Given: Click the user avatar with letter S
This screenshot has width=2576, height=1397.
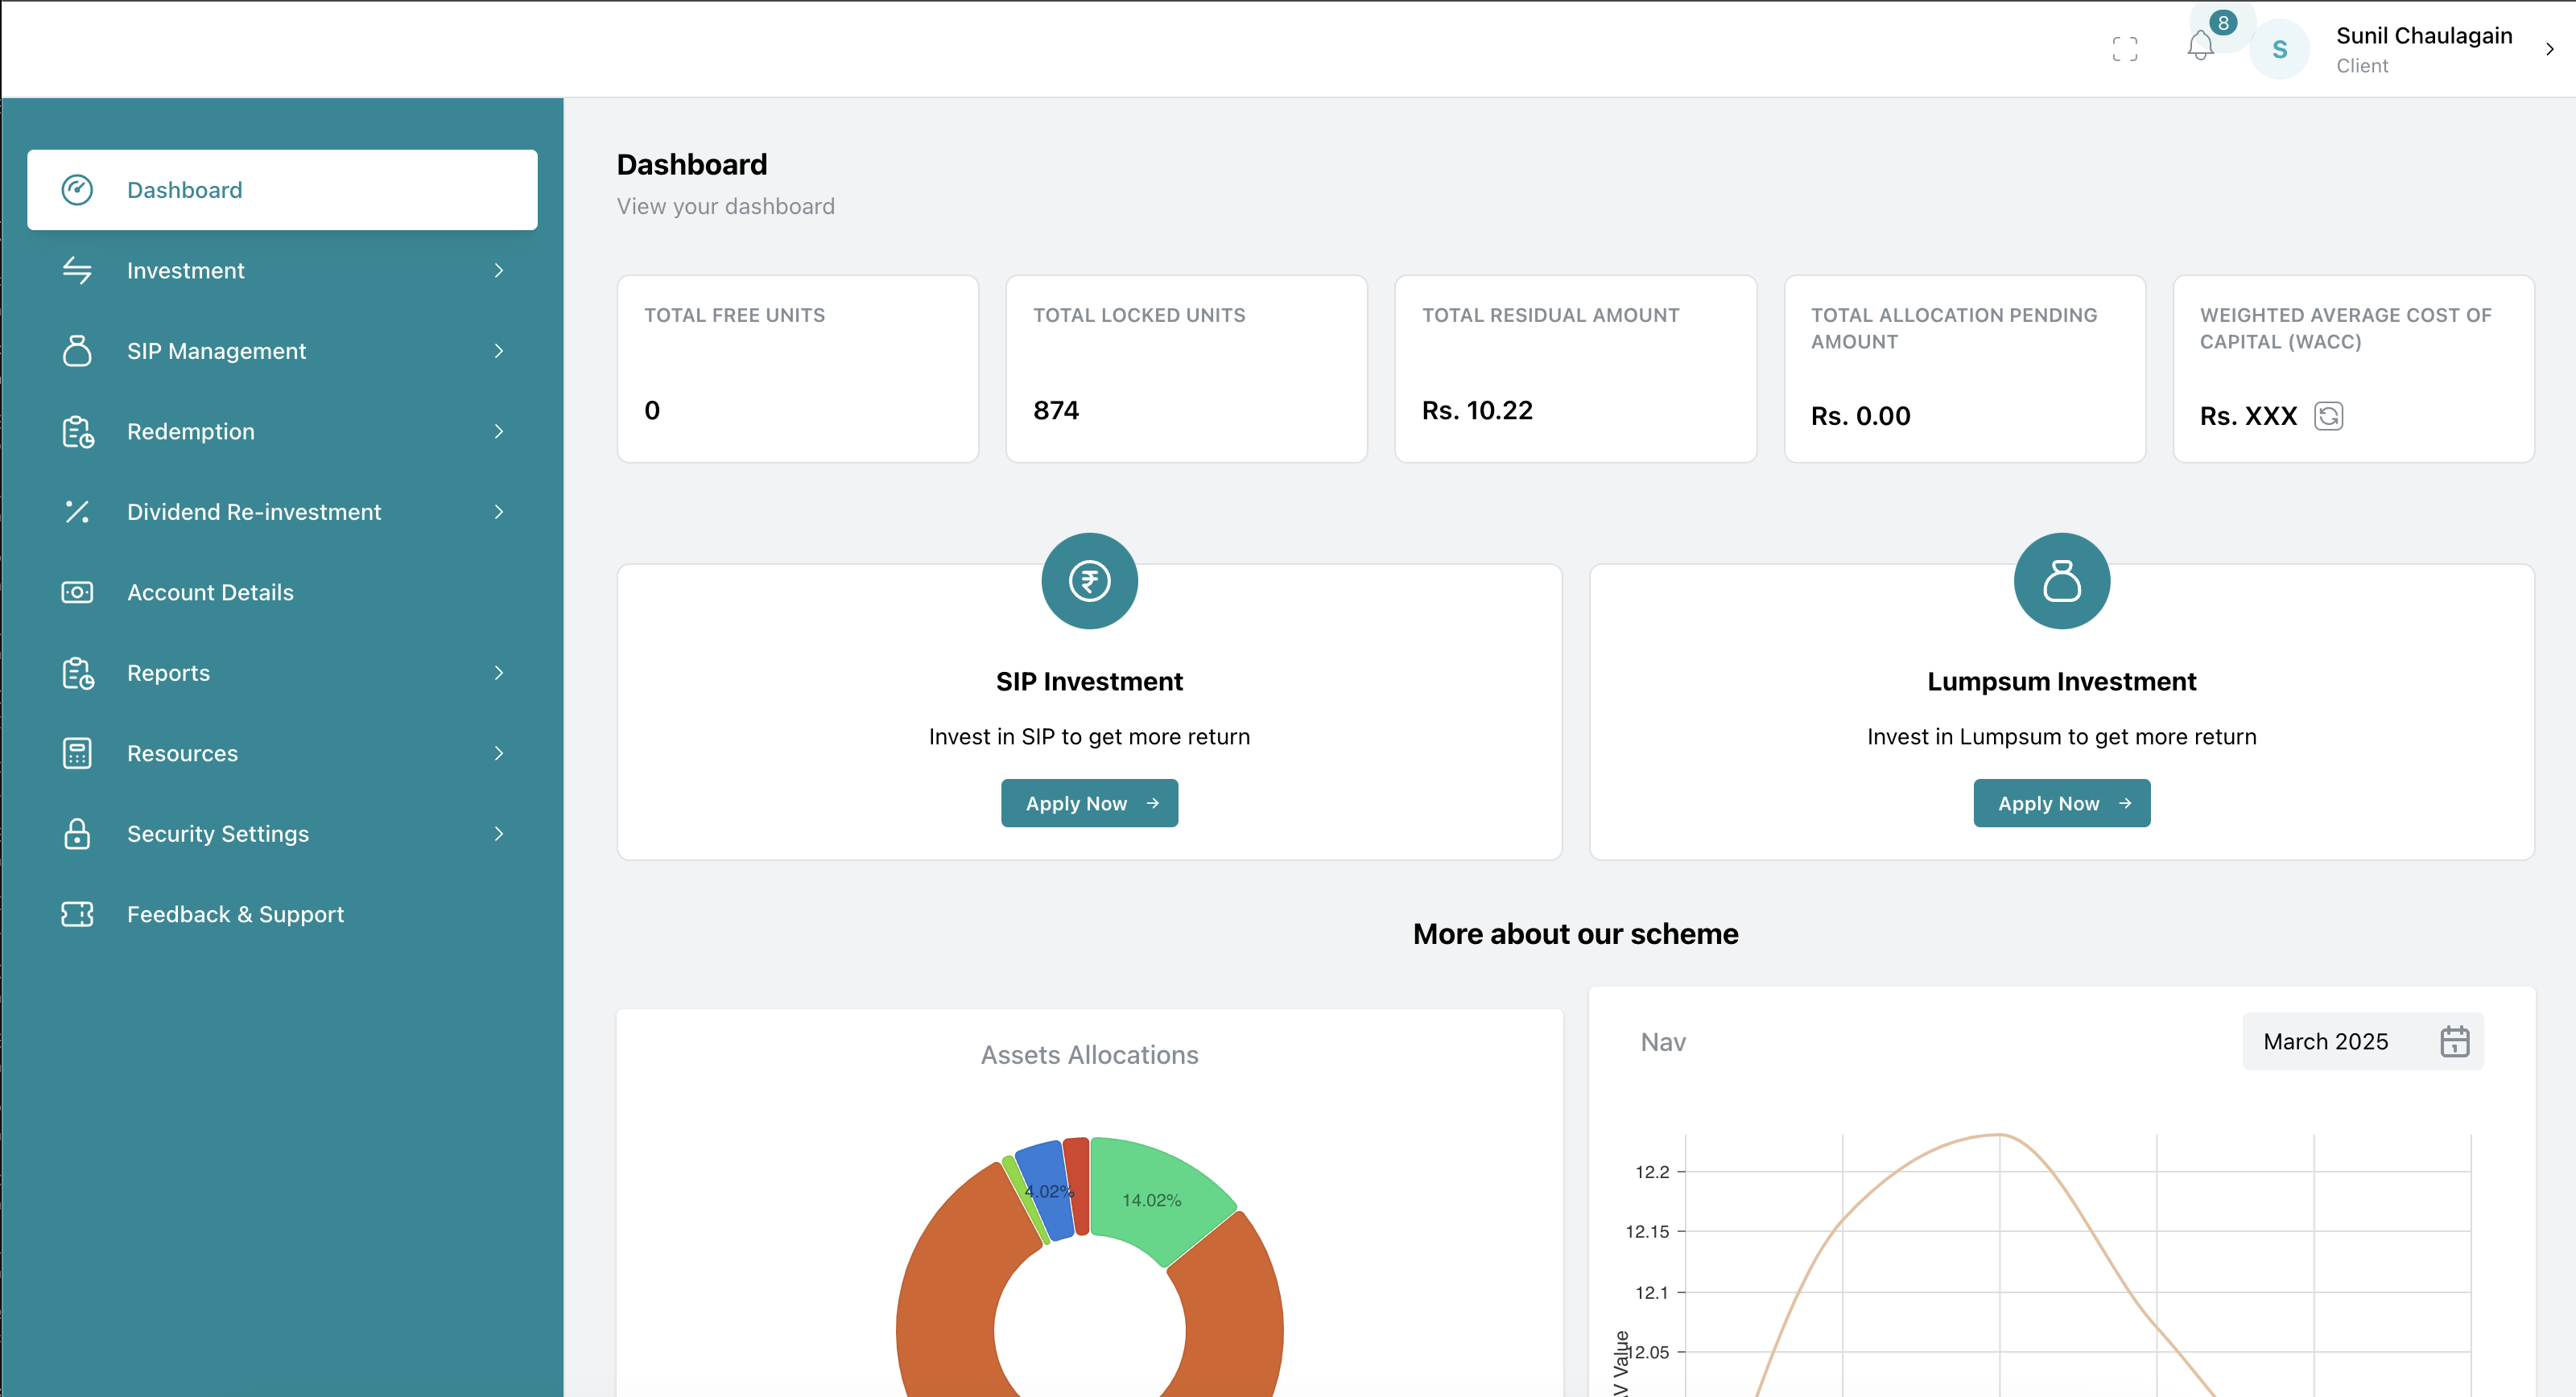Looking at the screenshot, I should click(2279, 49).
